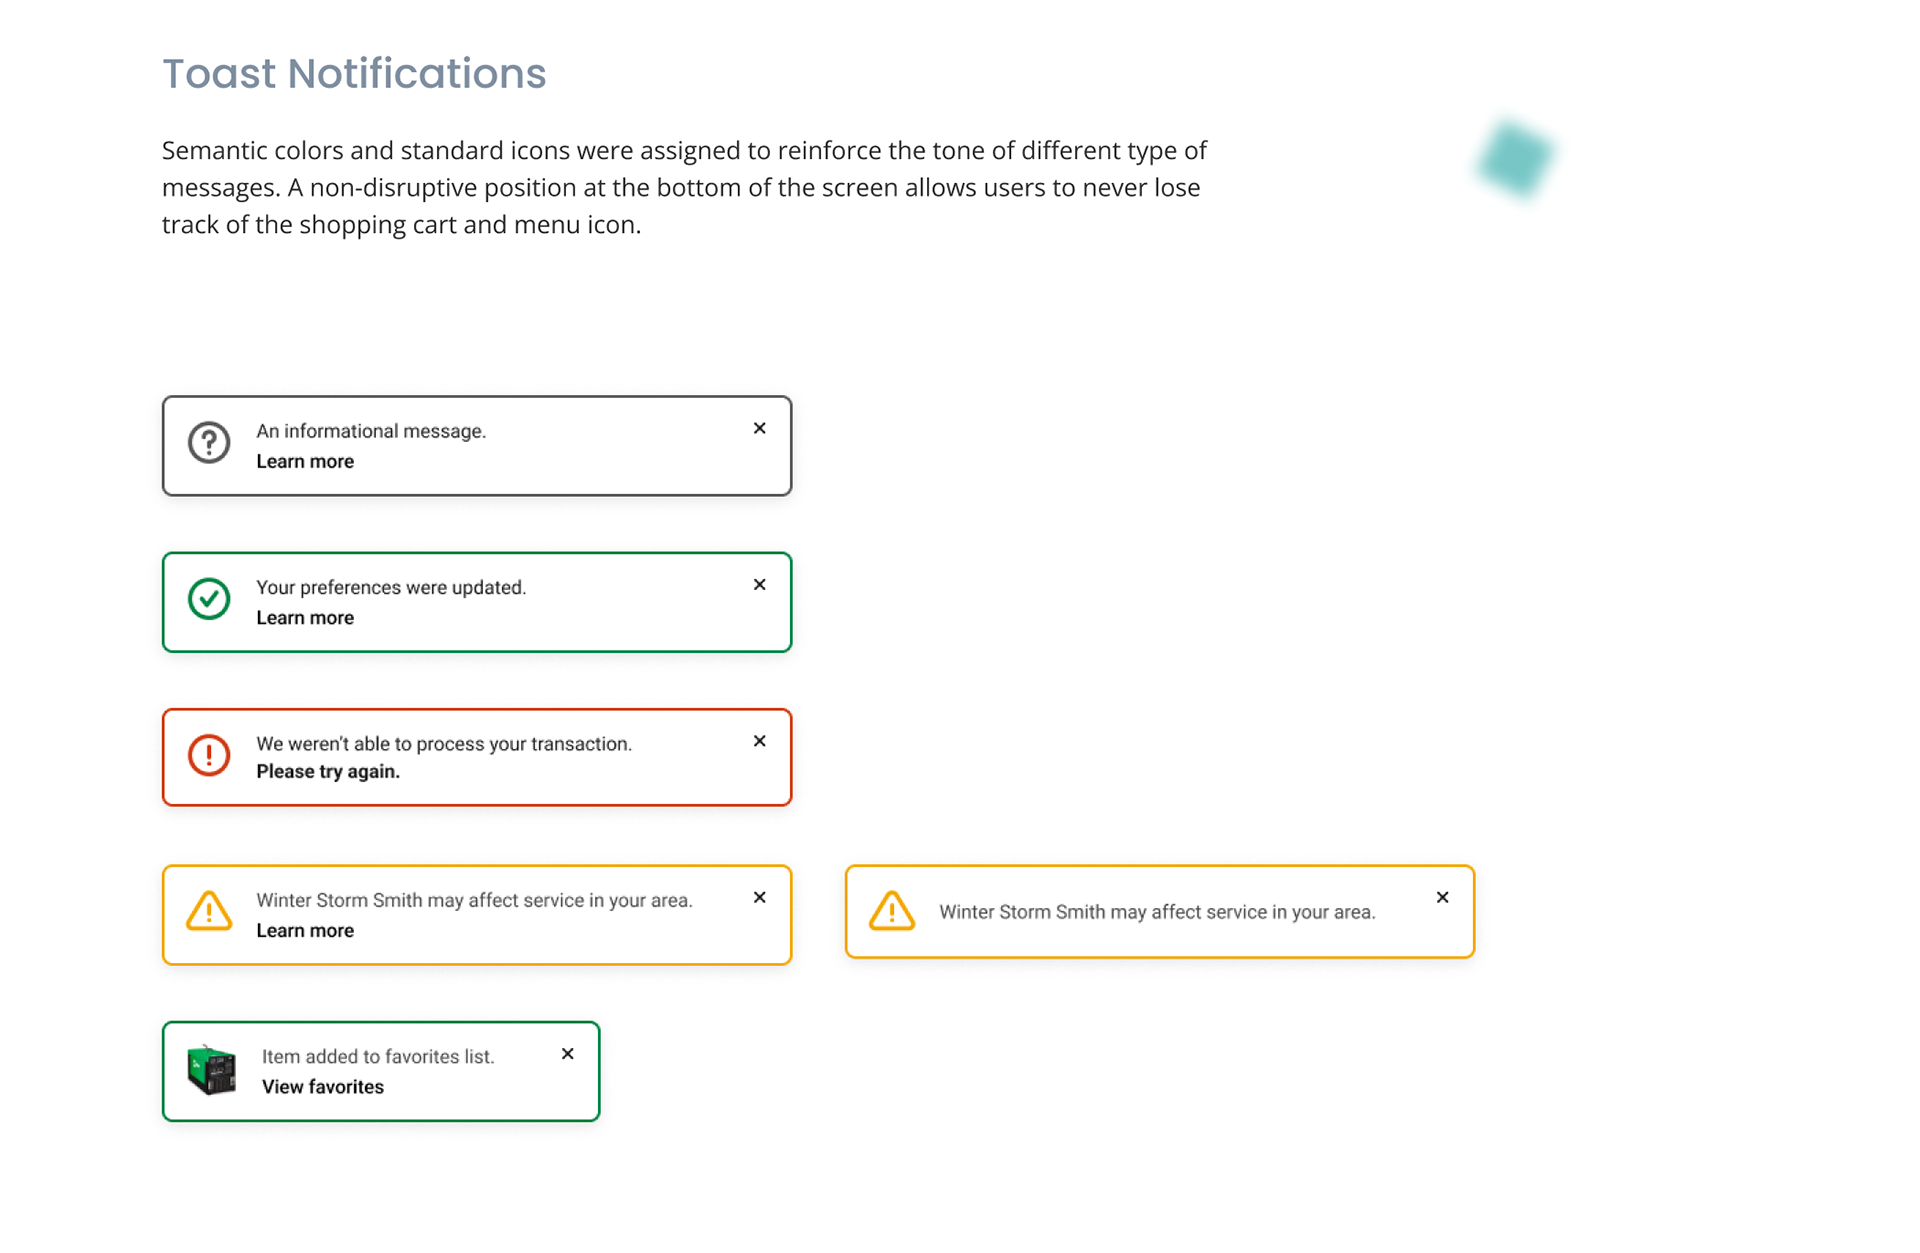Click the Please try again link
Screen dimensions: 1920x1253
pos(328,772)
